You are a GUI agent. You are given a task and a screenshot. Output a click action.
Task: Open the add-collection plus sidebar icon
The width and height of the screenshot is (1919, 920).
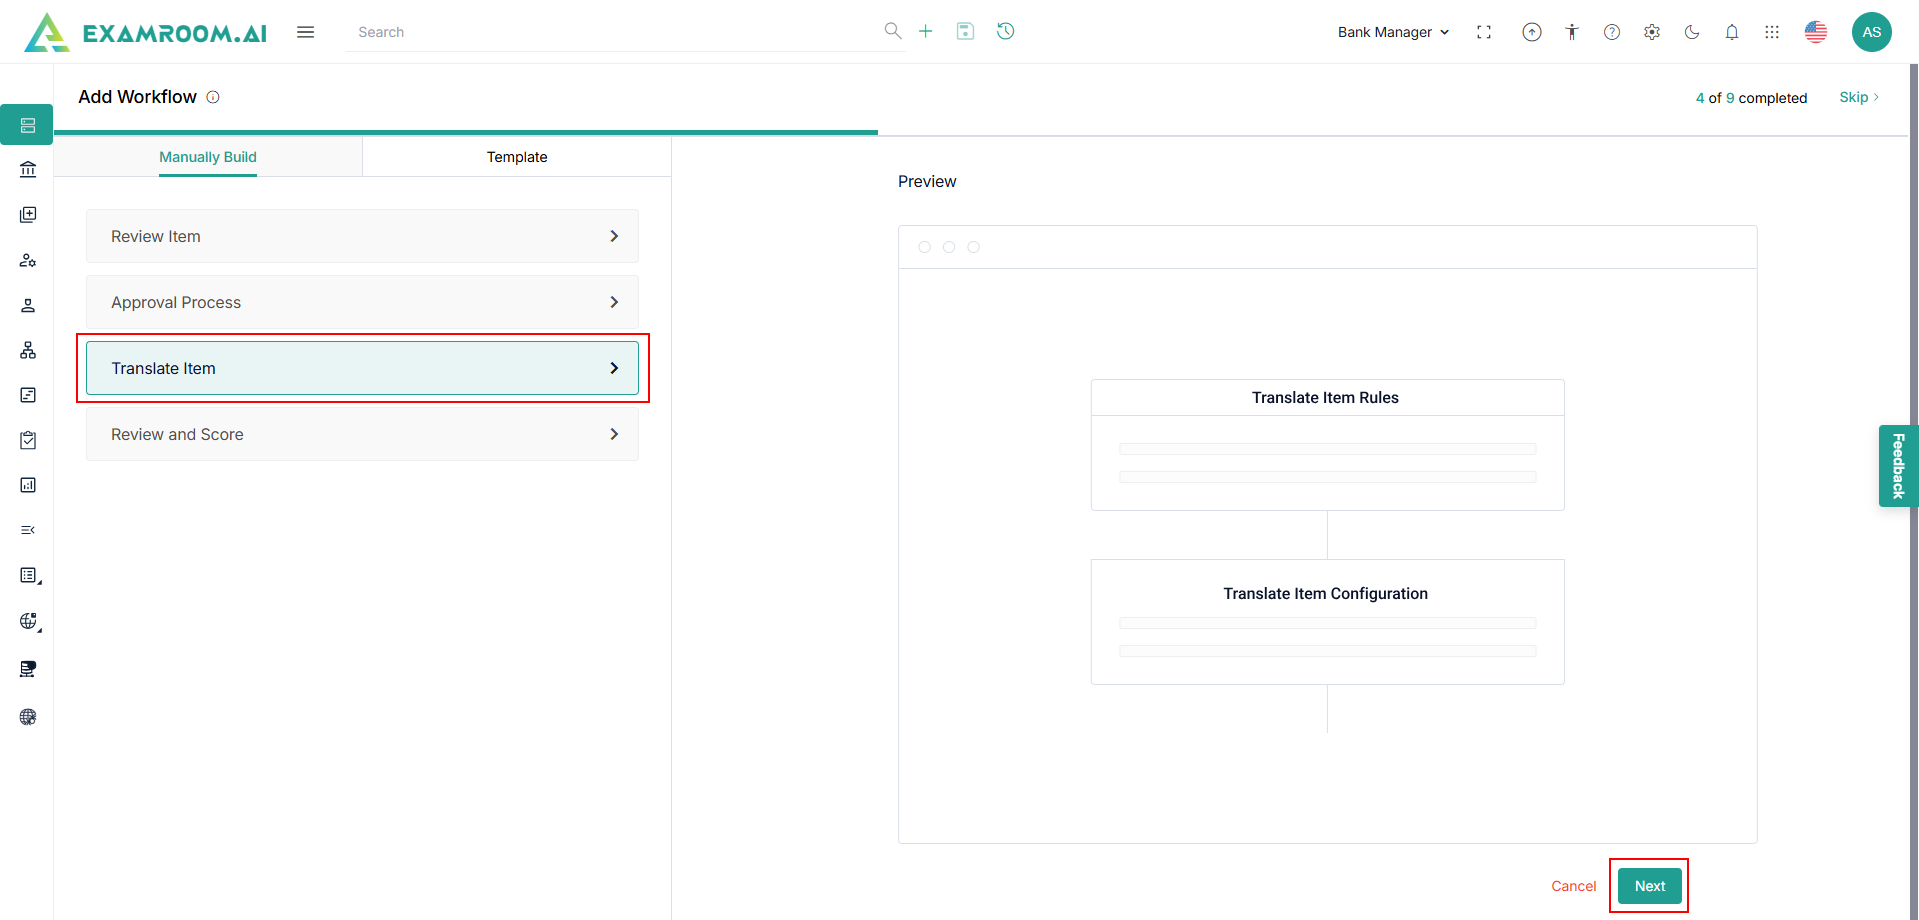[28, 215]
